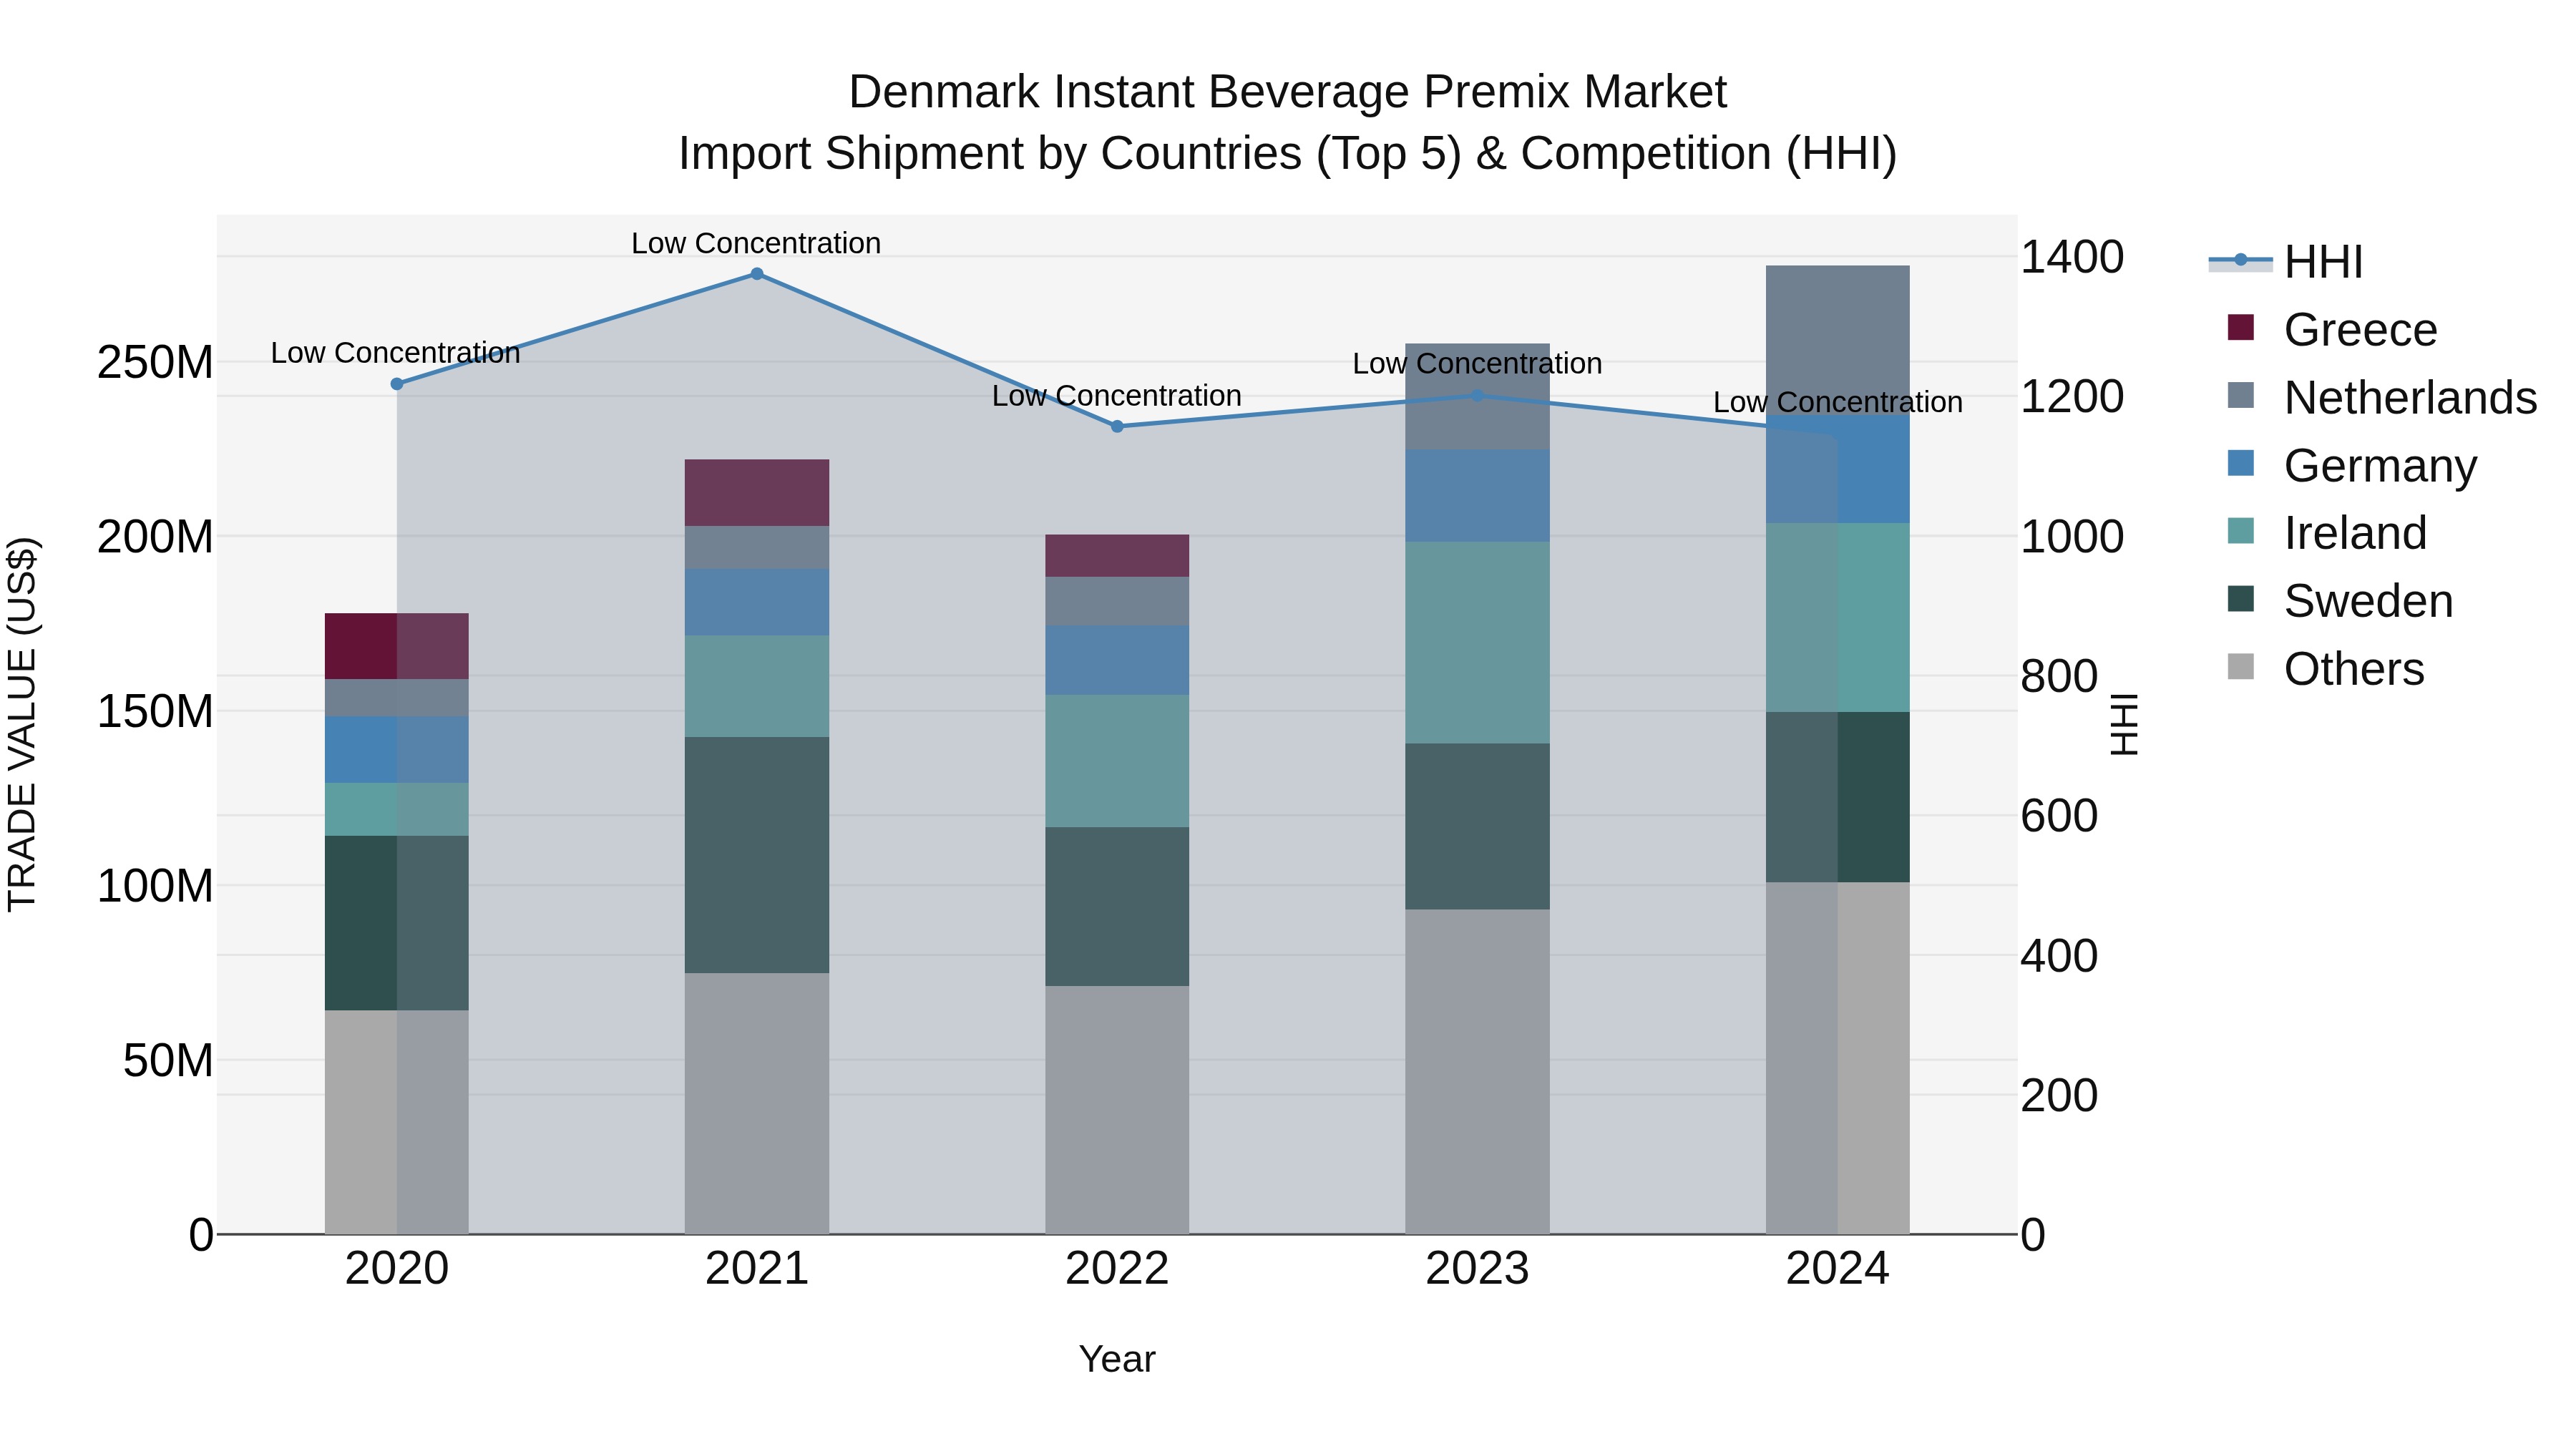2576x1449 pixels.
Task: Toggle the HHI line legend entry
Action: coord(2286,262)
